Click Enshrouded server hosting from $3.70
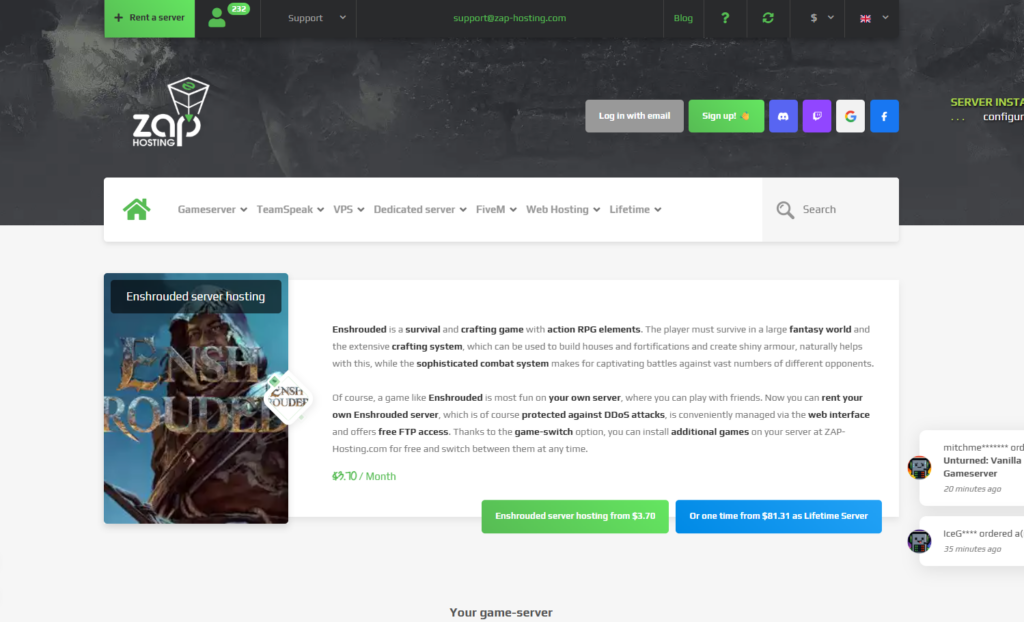The width and height of the screenshot is (1024, 622). (x=575, y=516)
